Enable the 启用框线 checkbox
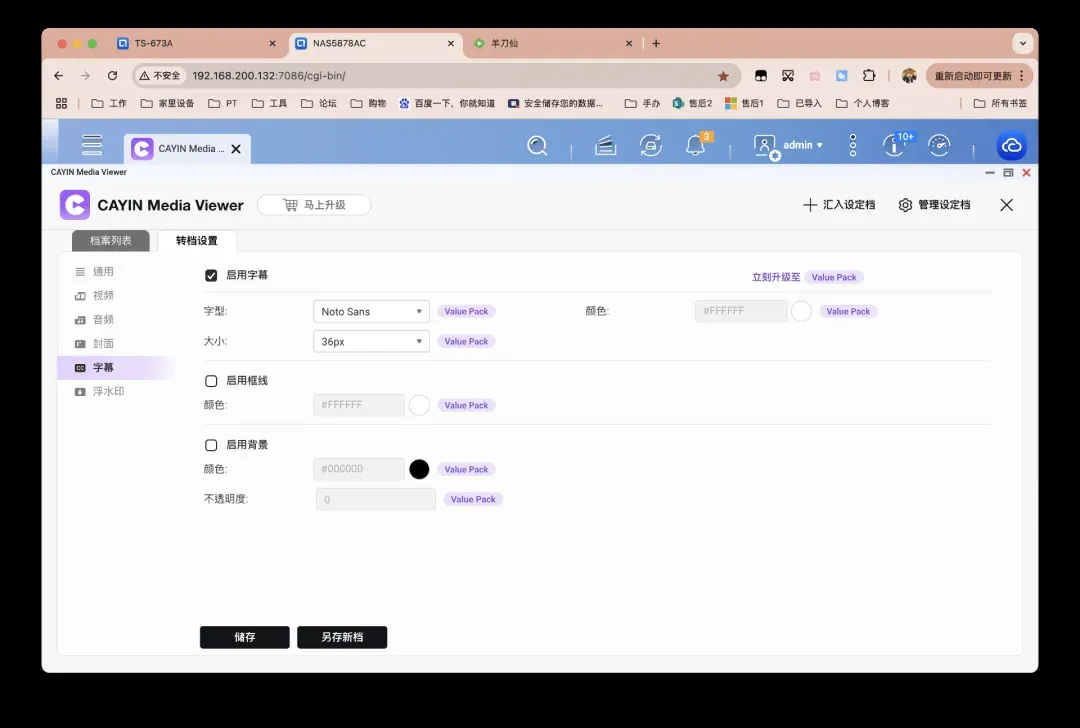 pos(211,381)
